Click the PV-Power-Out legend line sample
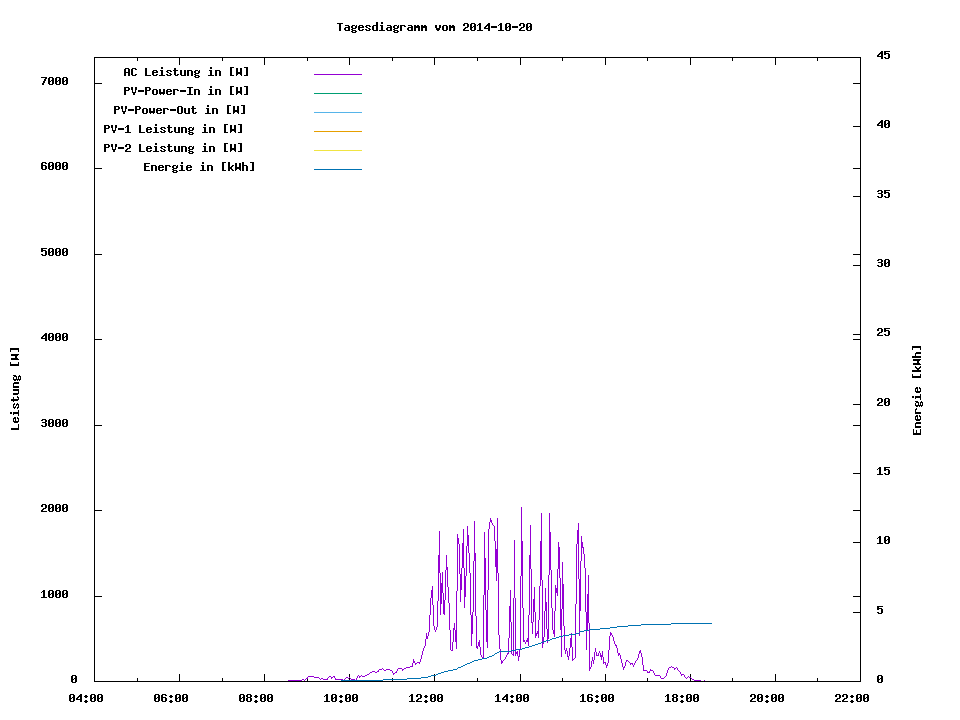Image resolution: width=960 pixels, height=720 pixels. pyautogui.click(x=337, y=112)
